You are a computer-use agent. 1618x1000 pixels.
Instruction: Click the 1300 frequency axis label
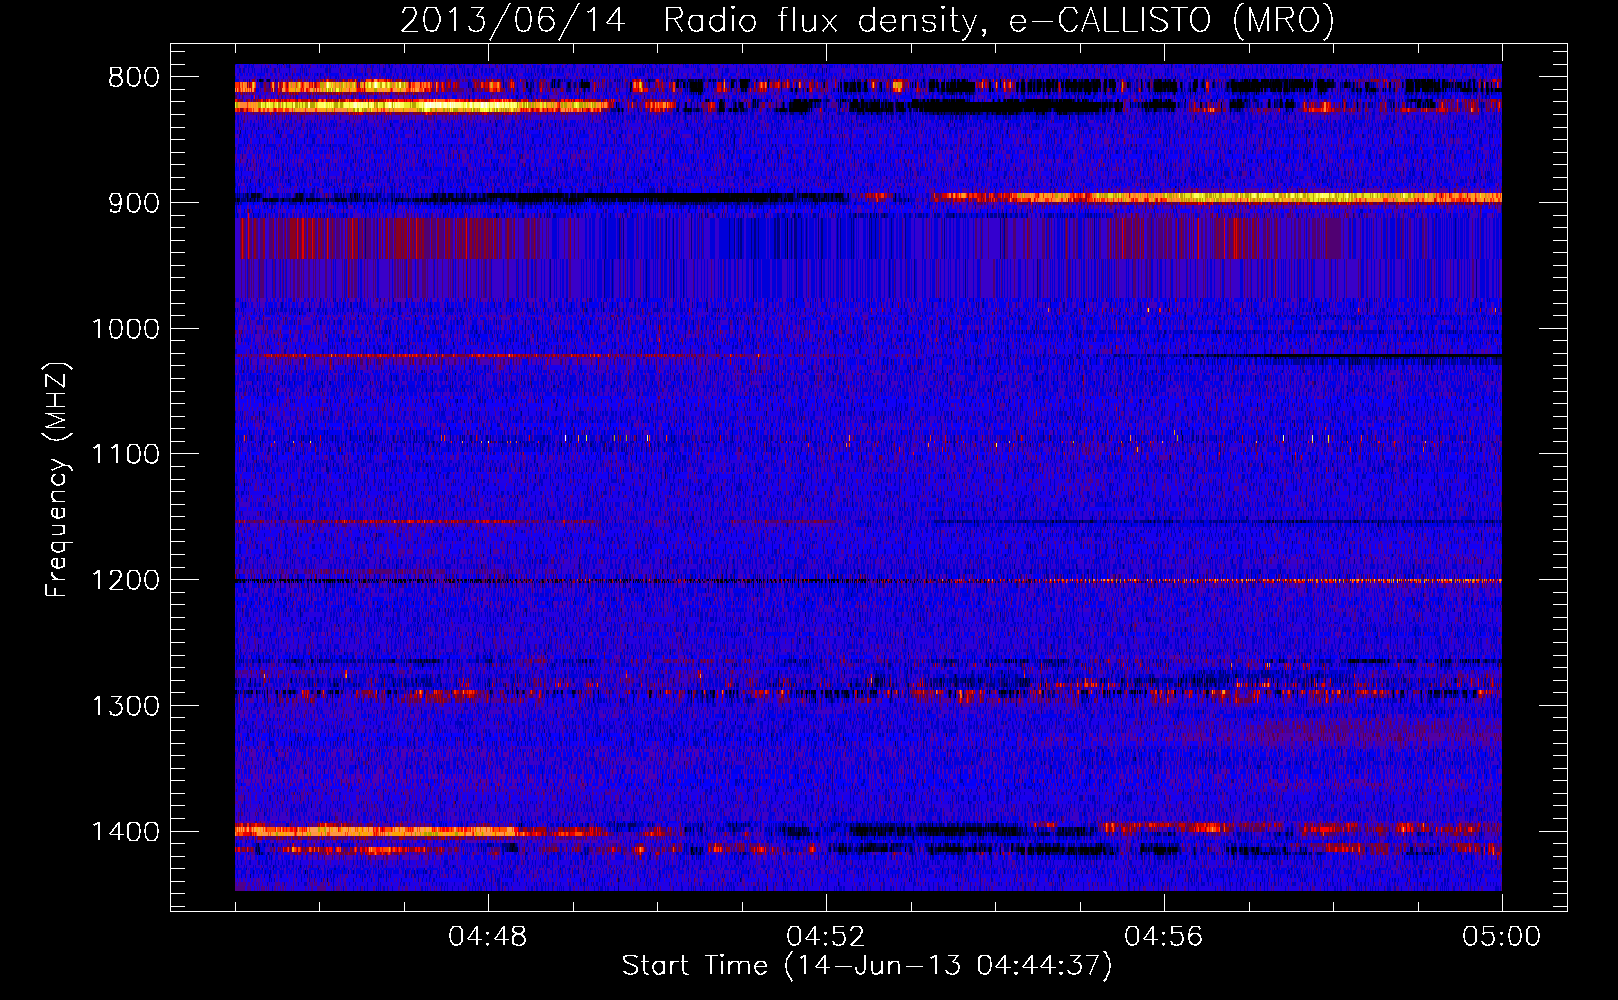coord(125,707)
